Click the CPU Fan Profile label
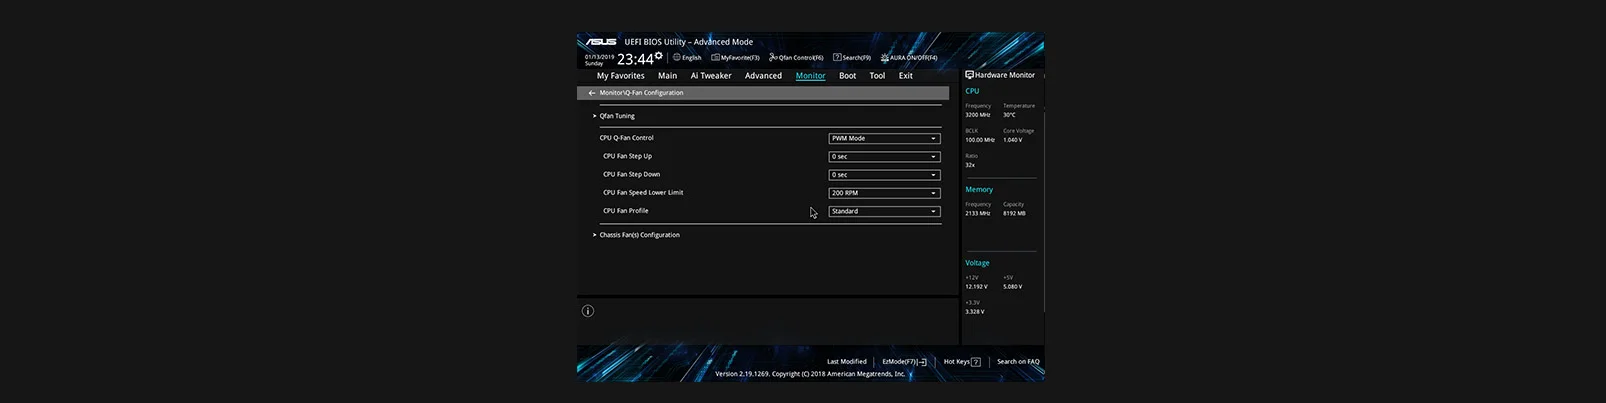Viewport: 1606px width, 403px height. pyautogui.click(x=625, y=211)
